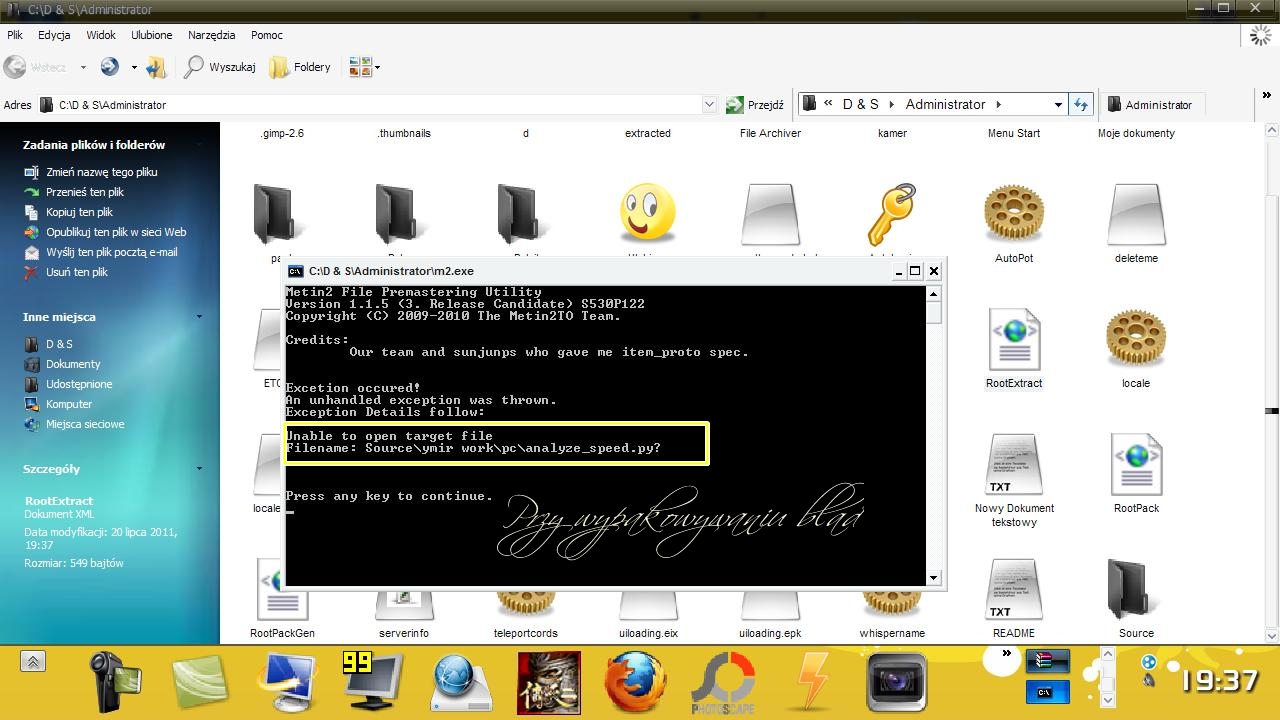Image resolution: width=1280 pixels, height=720 pixels.
Task: Click Kopiuj ten plik link
Action: coord(79,212)
